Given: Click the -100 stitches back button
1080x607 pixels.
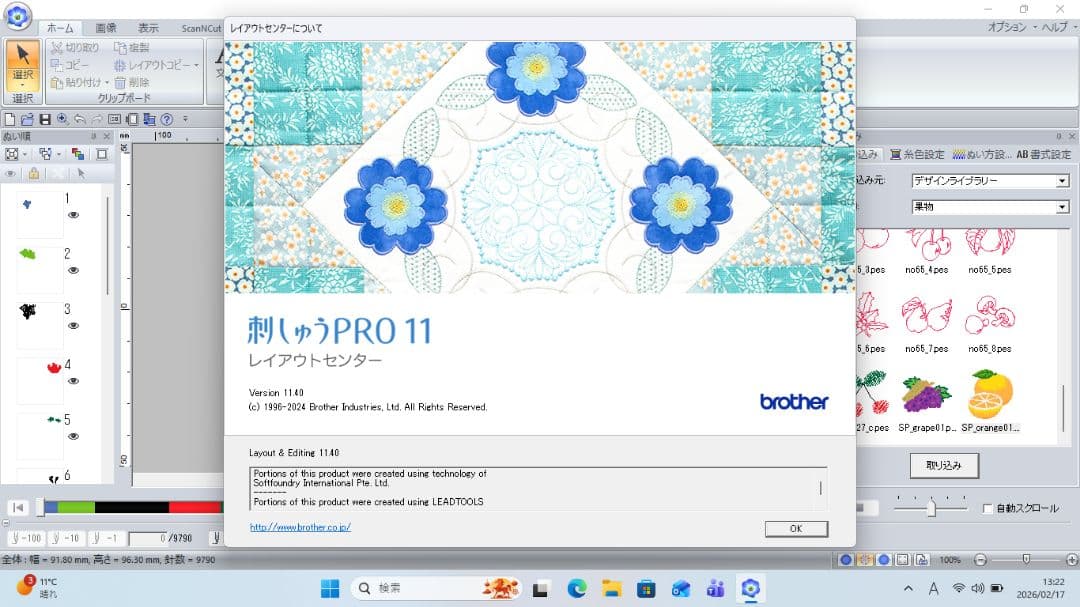Looking at the screenshot, I should pos(27,538).
